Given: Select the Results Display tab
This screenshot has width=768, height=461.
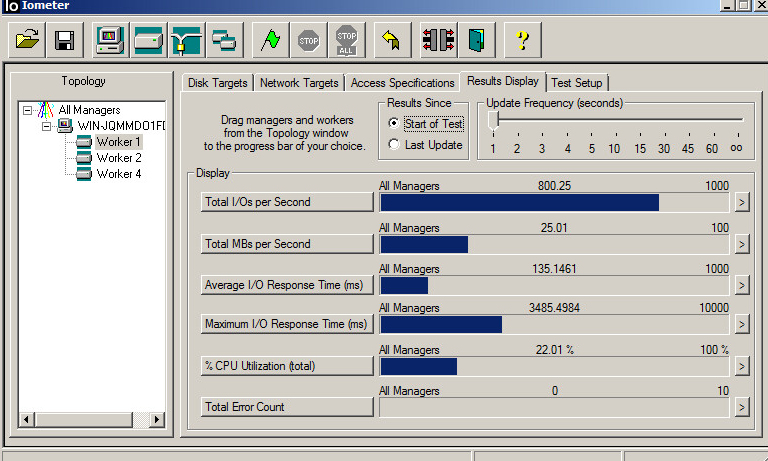Looking at the screenshot, I should click(x=503, y=81).
